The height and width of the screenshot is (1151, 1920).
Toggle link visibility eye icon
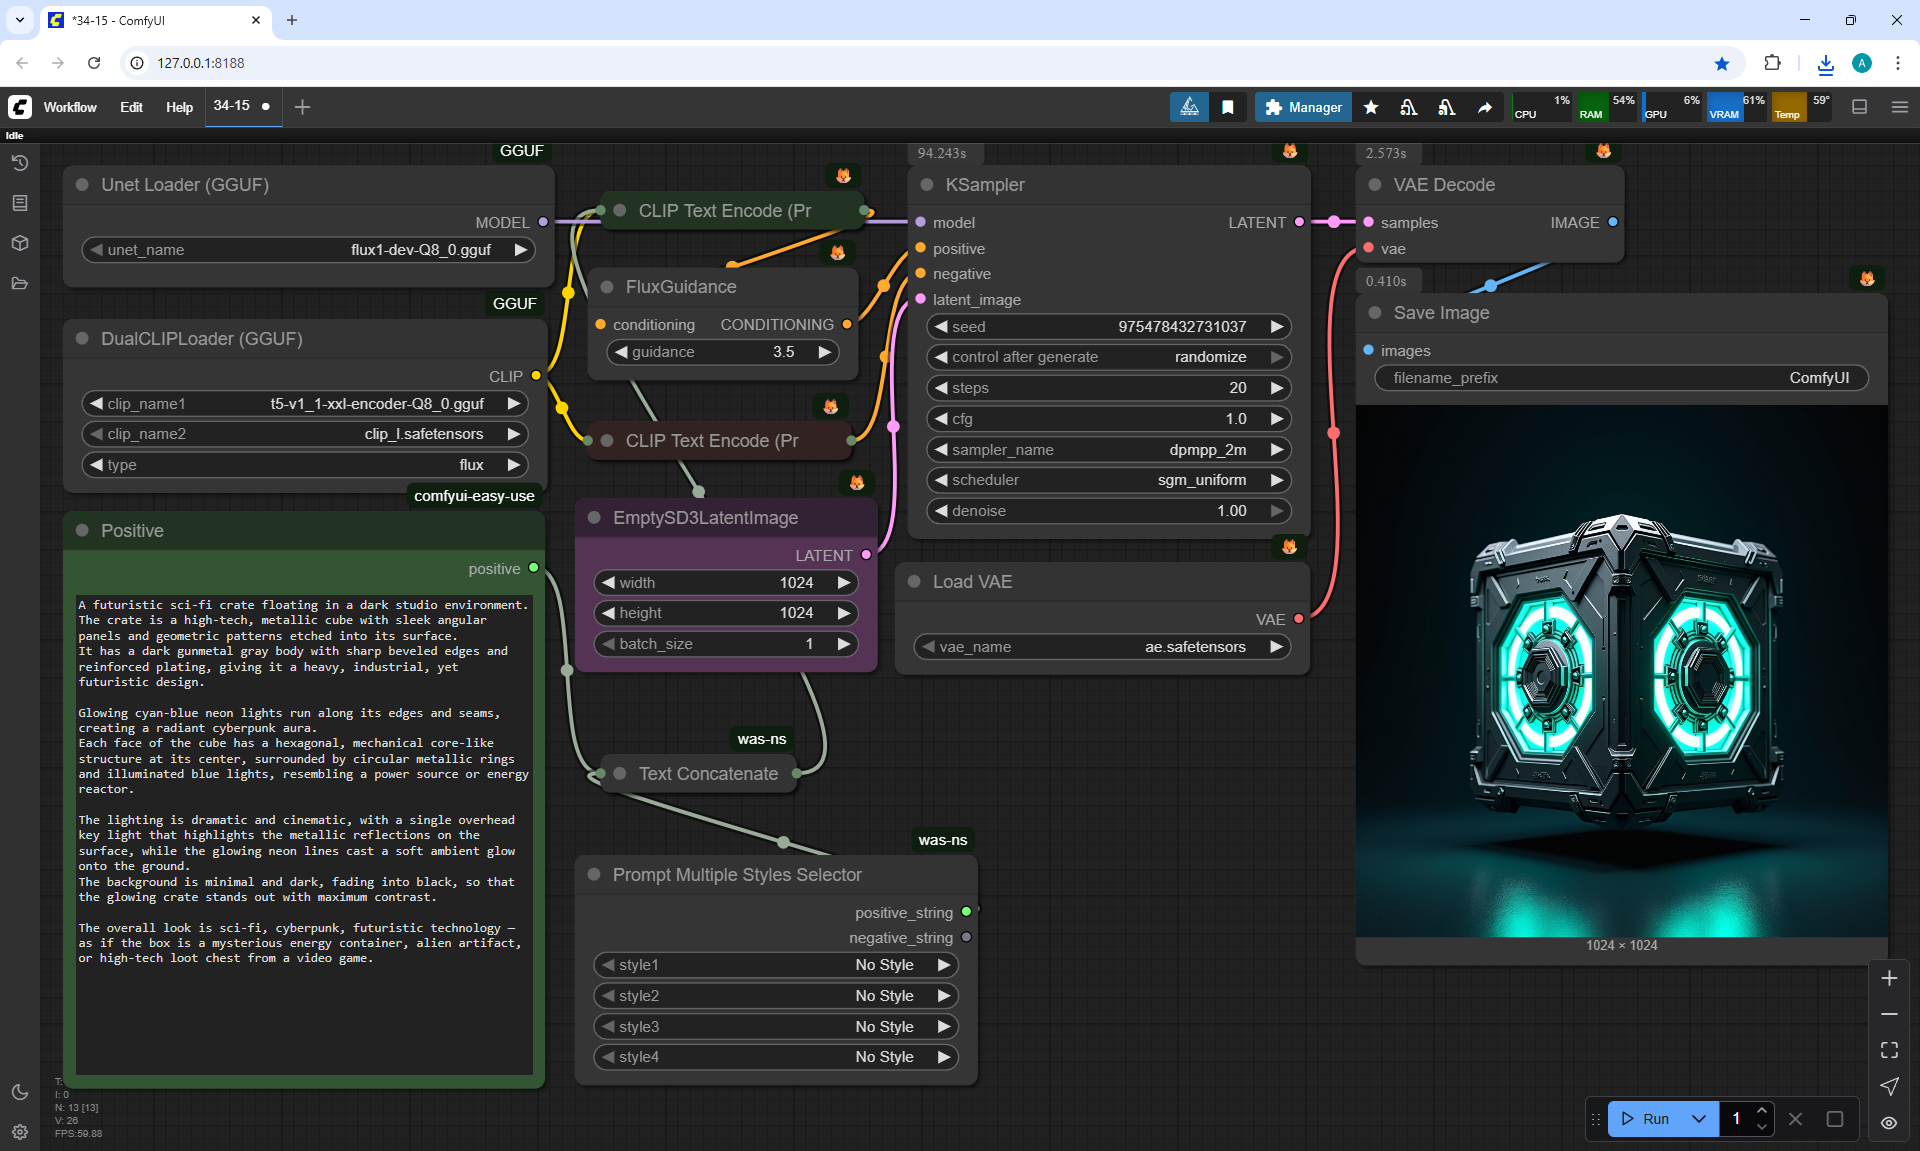coord(1889,1122)
